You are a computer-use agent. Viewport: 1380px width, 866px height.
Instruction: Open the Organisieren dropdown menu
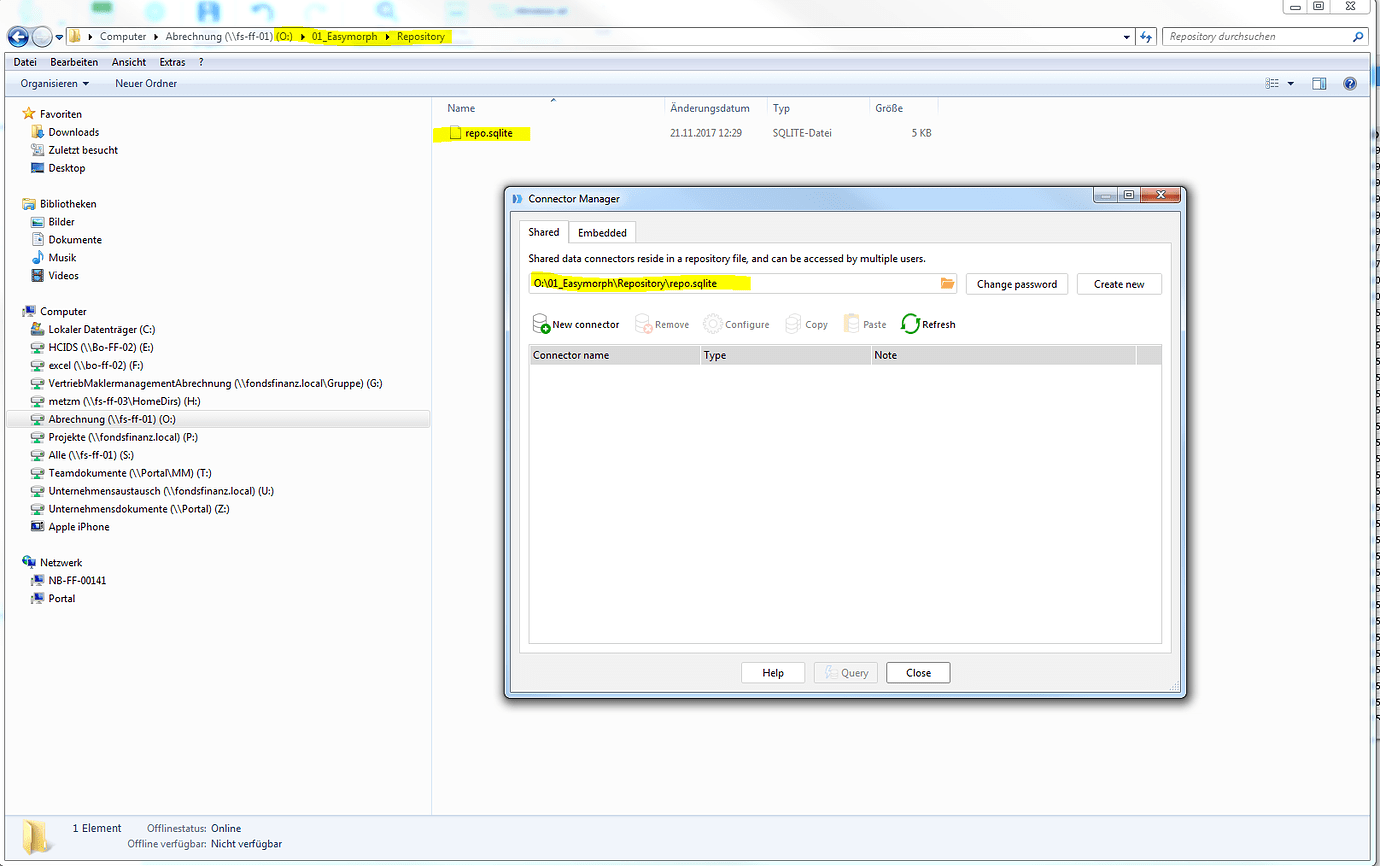coord(55,84)
